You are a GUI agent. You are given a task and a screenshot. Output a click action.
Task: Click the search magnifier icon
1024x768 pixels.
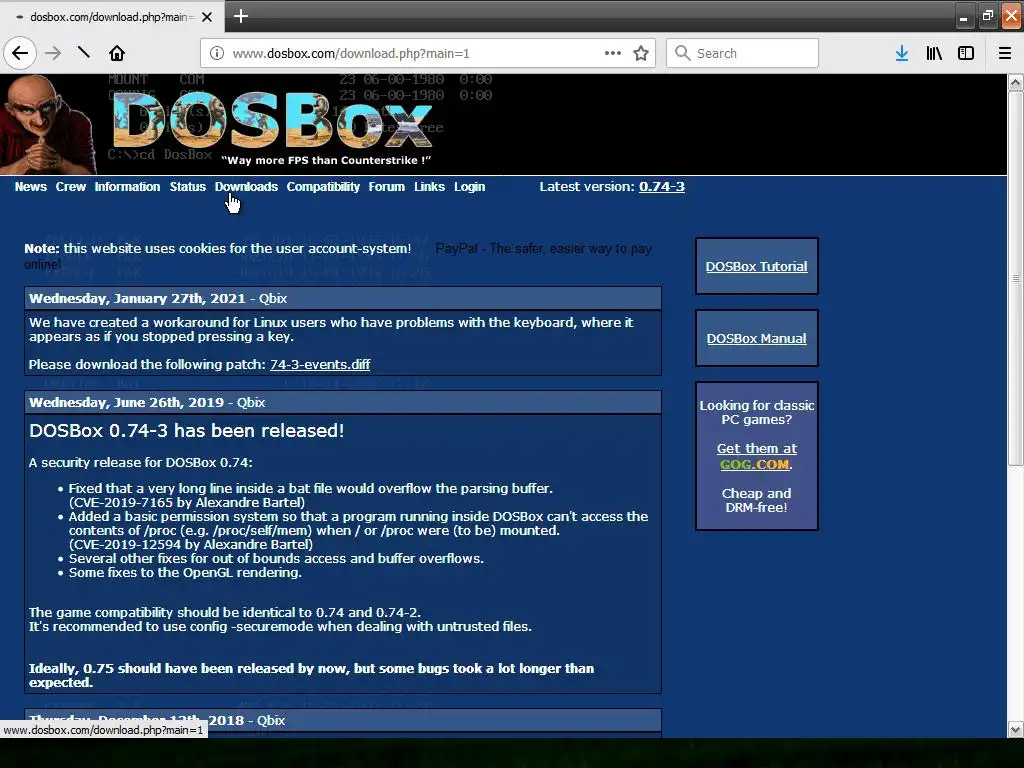(682, 53)
